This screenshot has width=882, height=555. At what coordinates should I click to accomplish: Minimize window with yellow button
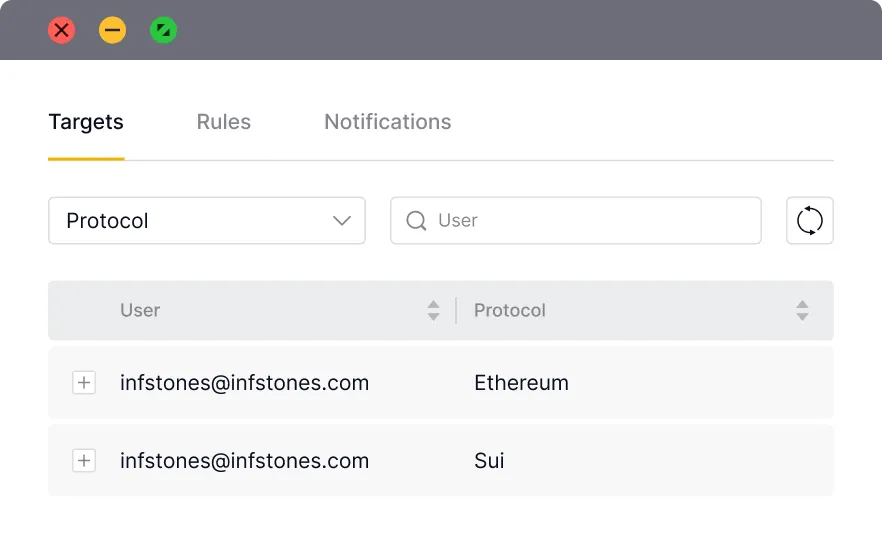(112, 30)
